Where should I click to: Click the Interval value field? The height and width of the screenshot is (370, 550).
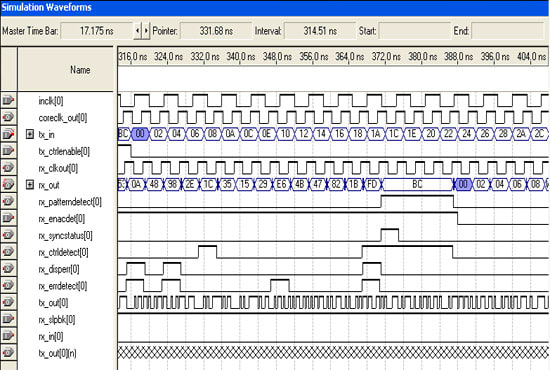point(320,31)
